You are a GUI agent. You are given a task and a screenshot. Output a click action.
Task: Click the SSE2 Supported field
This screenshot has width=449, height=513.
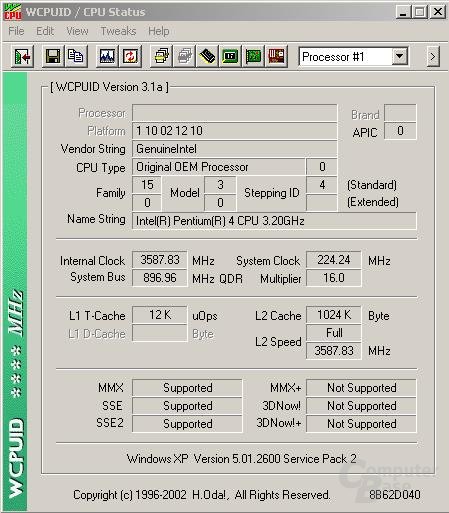coord(187,424)
